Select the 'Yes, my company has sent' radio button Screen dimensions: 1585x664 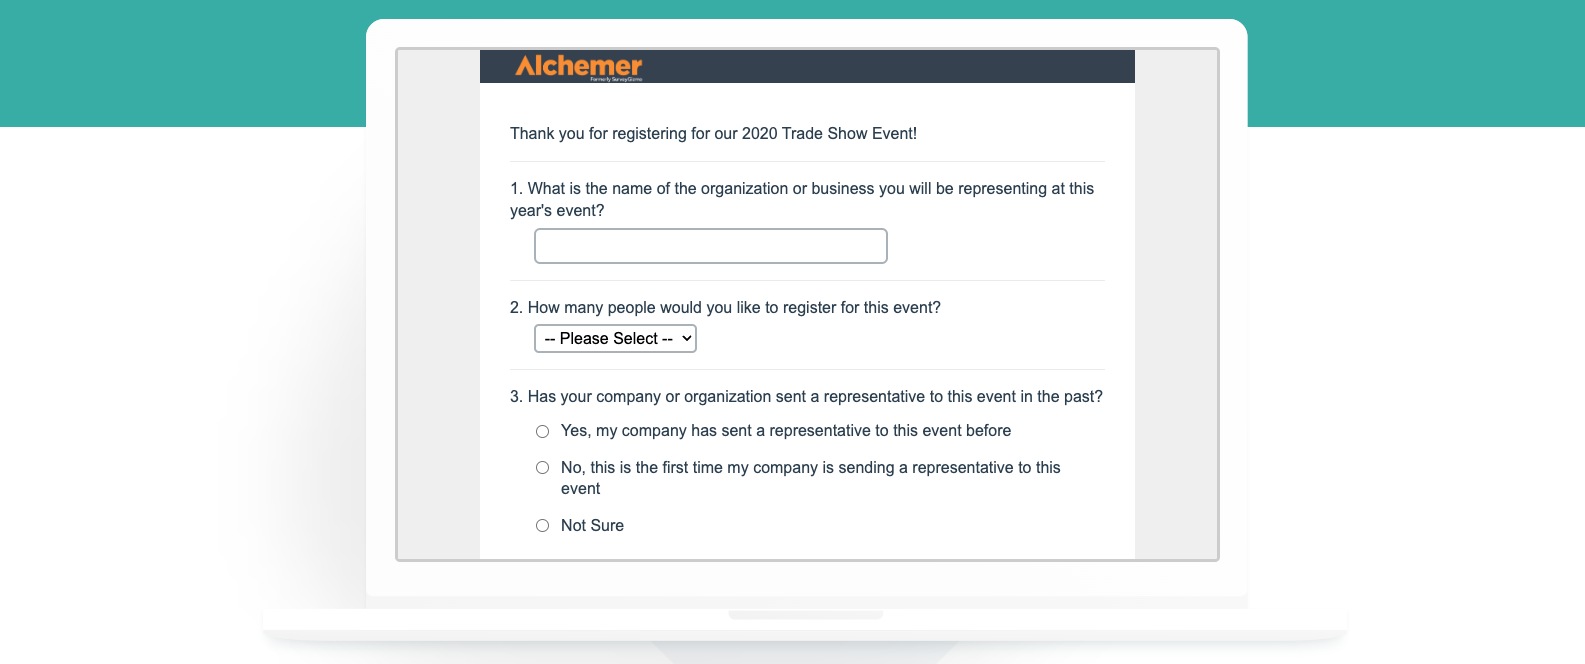(x=542, y=431)
